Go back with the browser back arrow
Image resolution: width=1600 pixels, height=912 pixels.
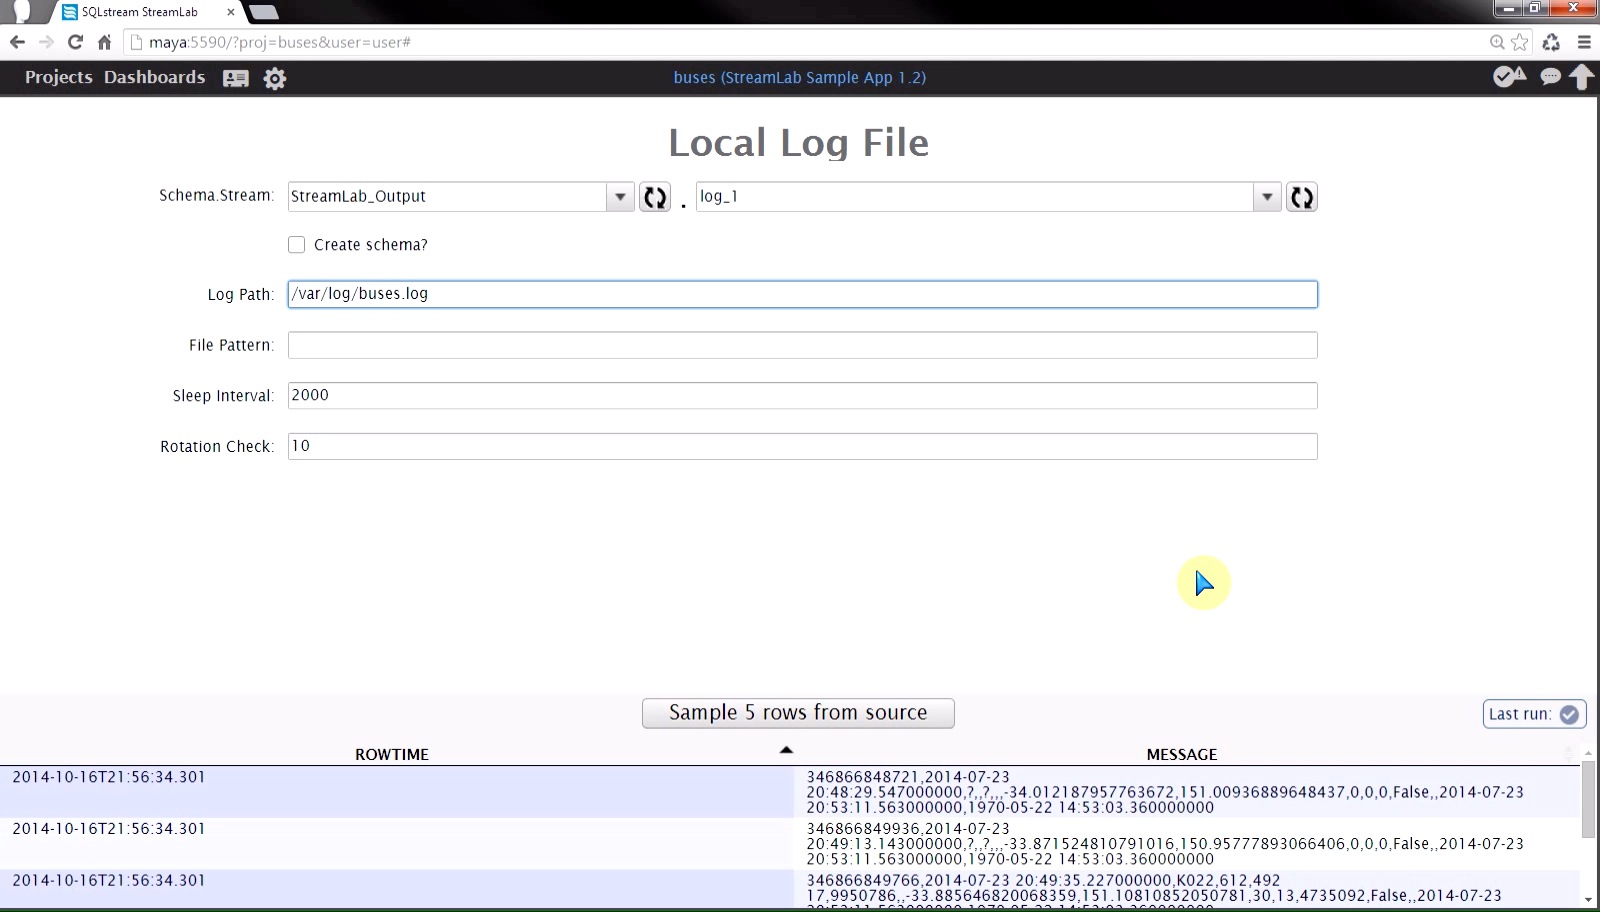[x=17, y=42]
